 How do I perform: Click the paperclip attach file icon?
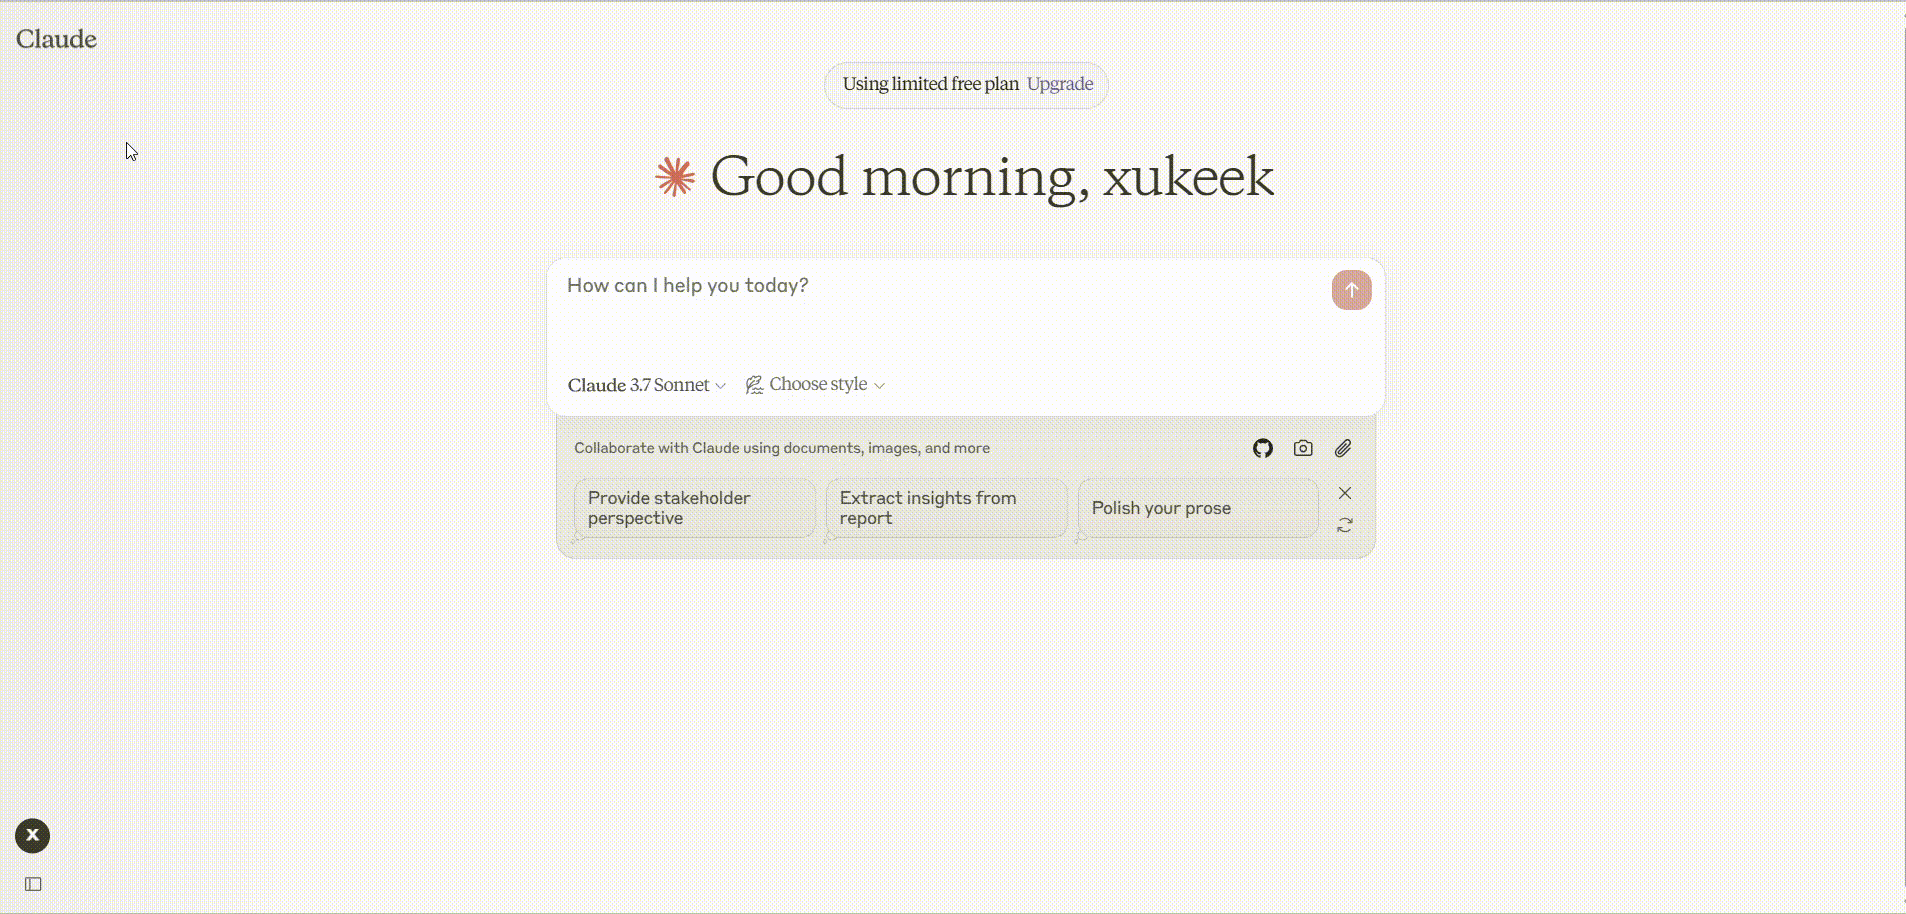tap(1343, 448)
